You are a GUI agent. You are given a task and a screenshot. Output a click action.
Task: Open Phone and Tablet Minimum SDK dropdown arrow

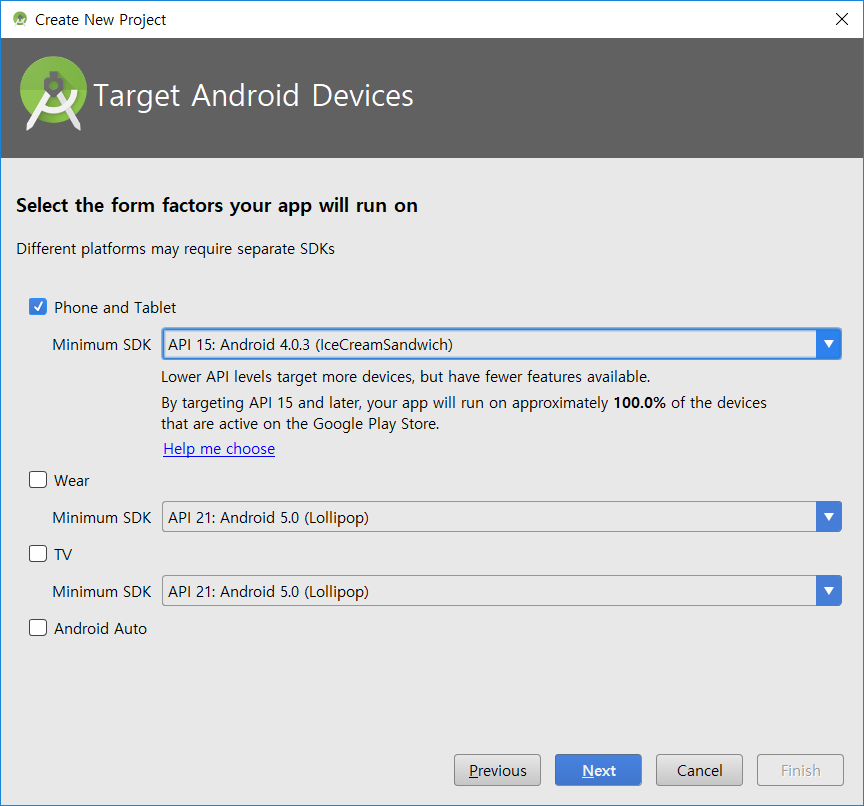[x=828, y=344]
